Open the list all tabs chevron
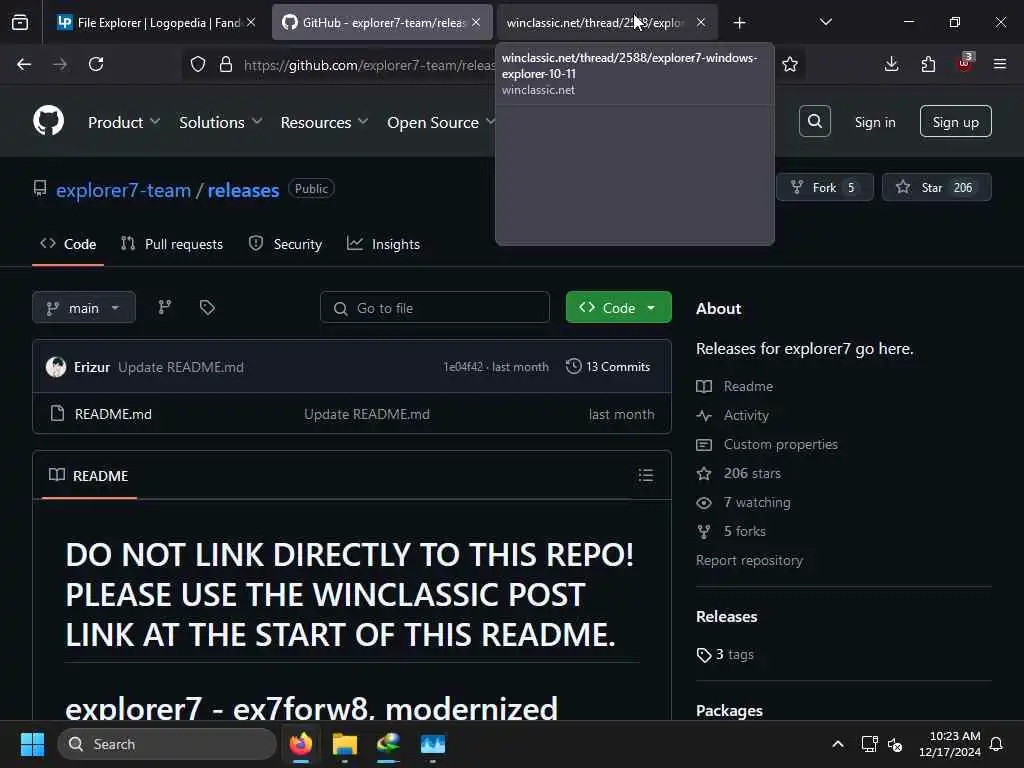The height and width of the screenshot is (768, 1024). point(826,22)
